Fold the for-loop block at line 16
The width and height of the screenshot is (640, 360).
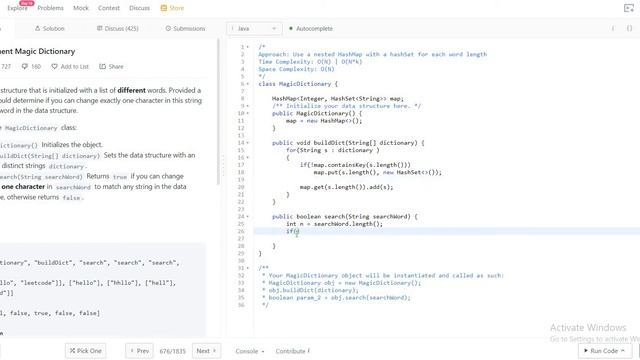[248, 158]
